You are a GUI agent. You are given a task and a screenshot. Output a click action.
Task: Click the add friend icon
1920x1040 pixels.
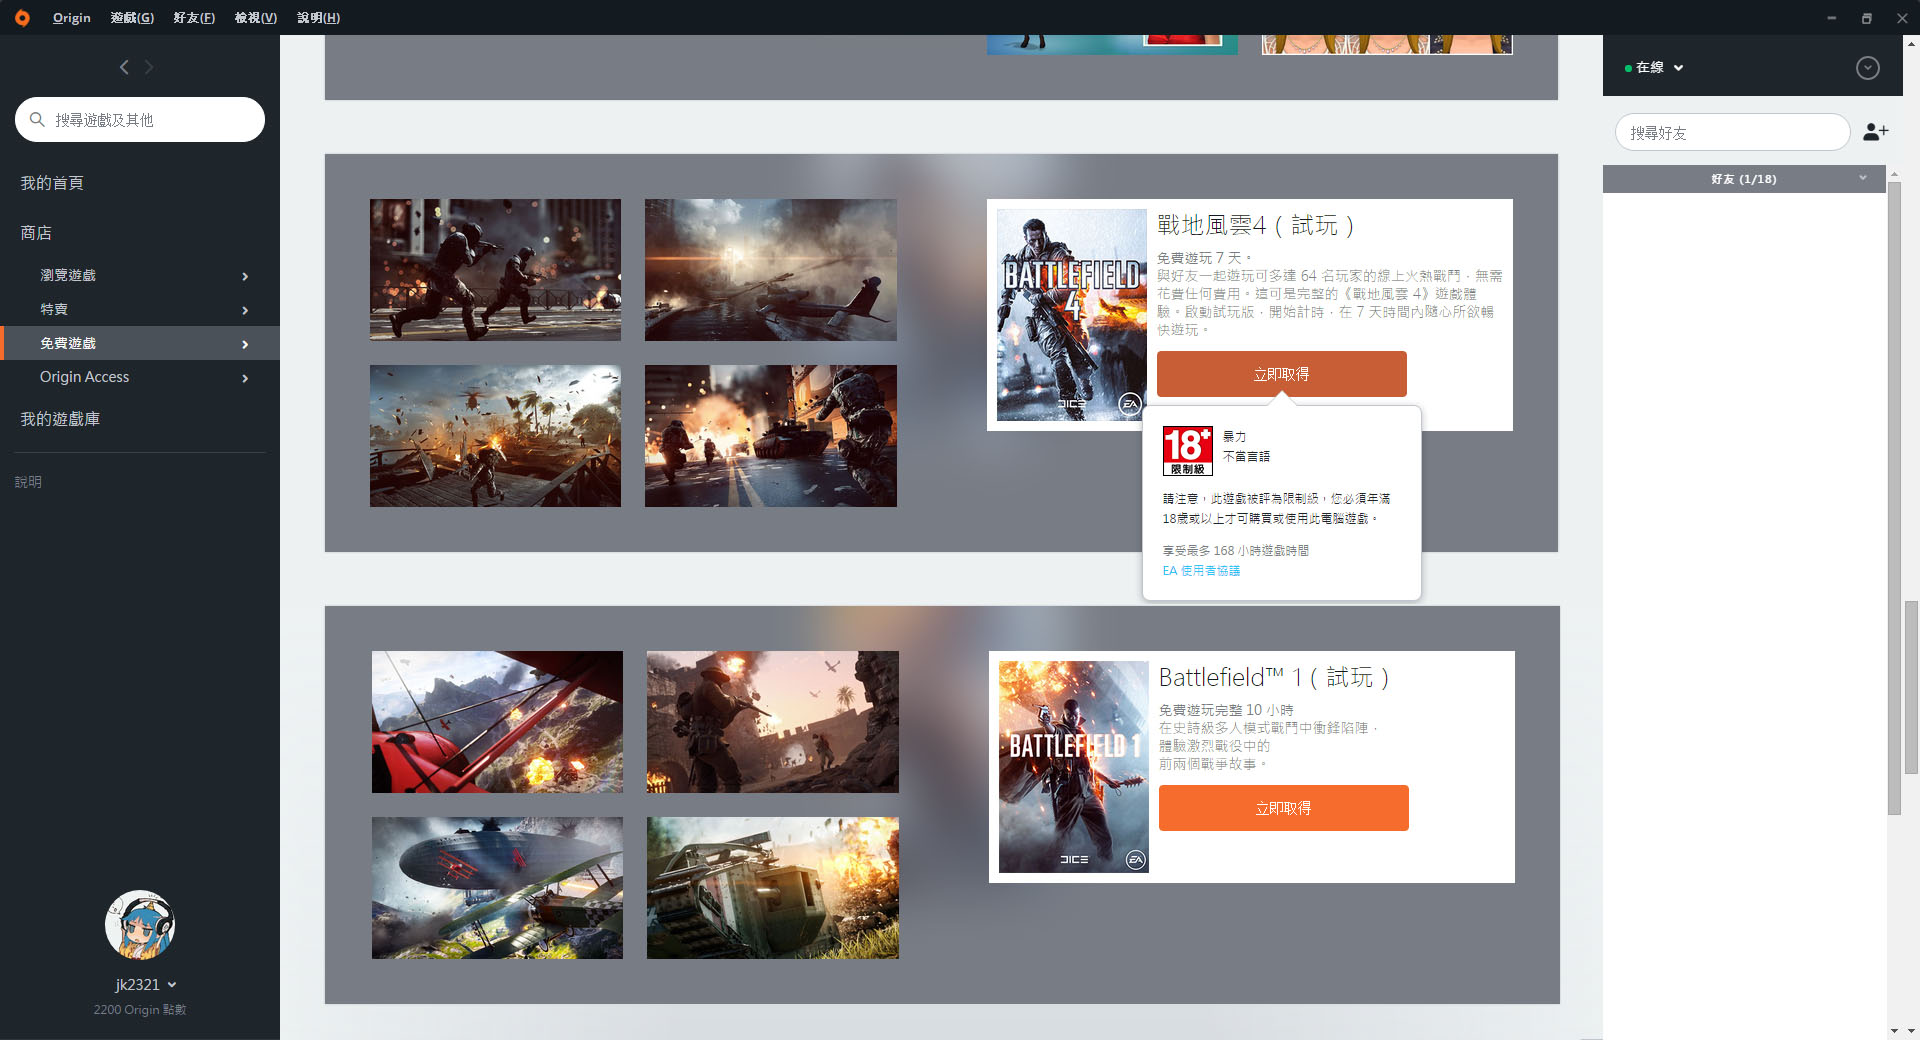(x=1875, y=132)
